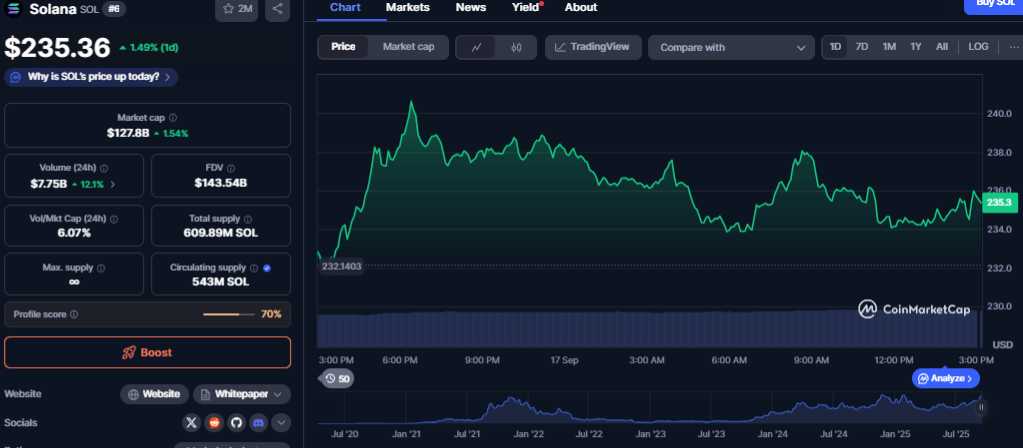Screen dimensions: 1023x448
Task: Click the Buy SOL button
Action: pyautogui.click(x=994, y=5)
